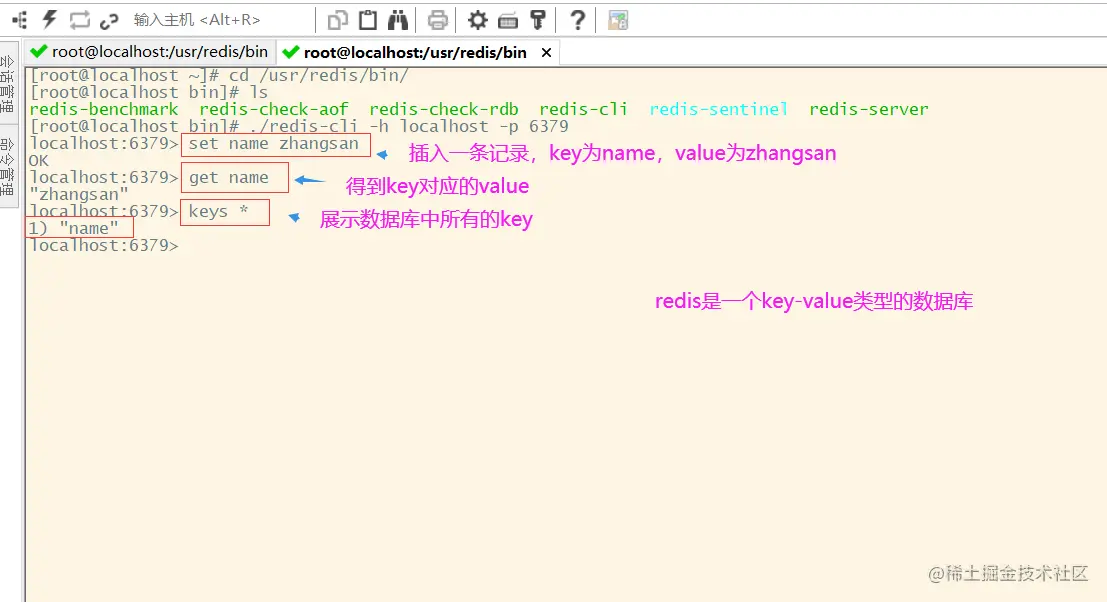The height and width of the screenshot is (602, 1107).
Task: Click the keyboard keymap icon
Action: point(508,21)
